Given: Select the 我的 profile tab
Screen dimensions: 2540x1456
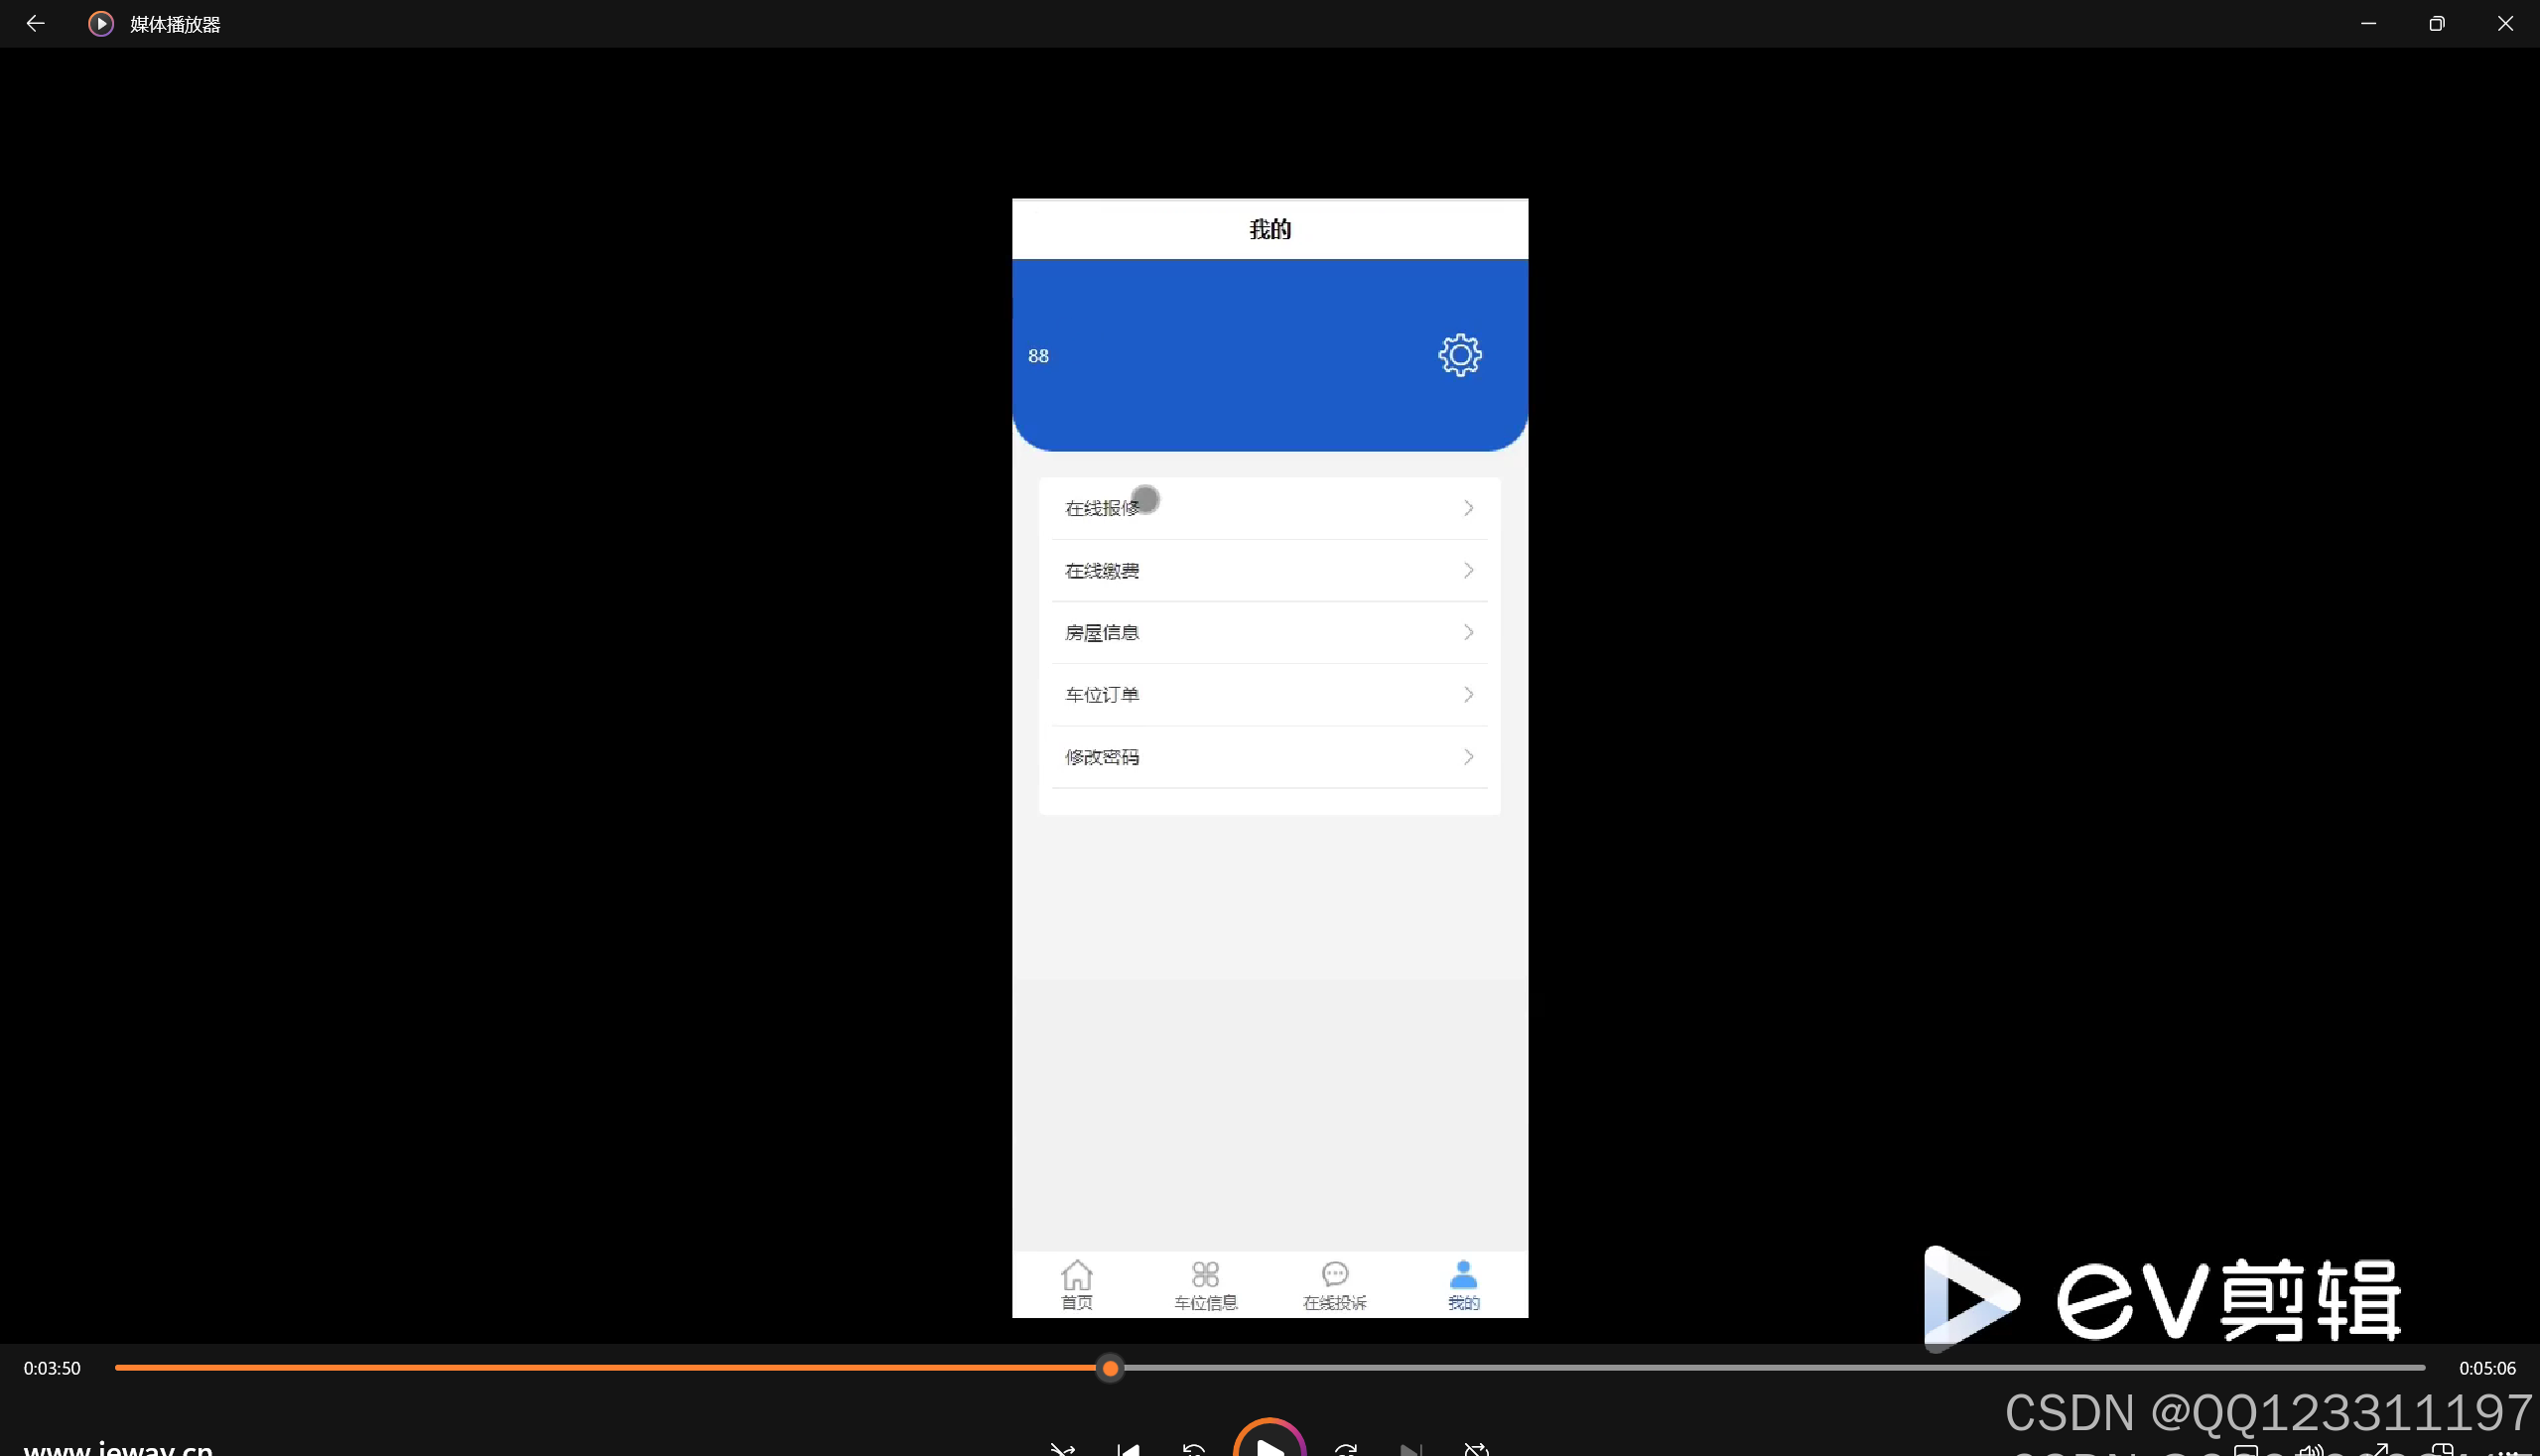Looking at the screenshot, I should 1463,1284.
